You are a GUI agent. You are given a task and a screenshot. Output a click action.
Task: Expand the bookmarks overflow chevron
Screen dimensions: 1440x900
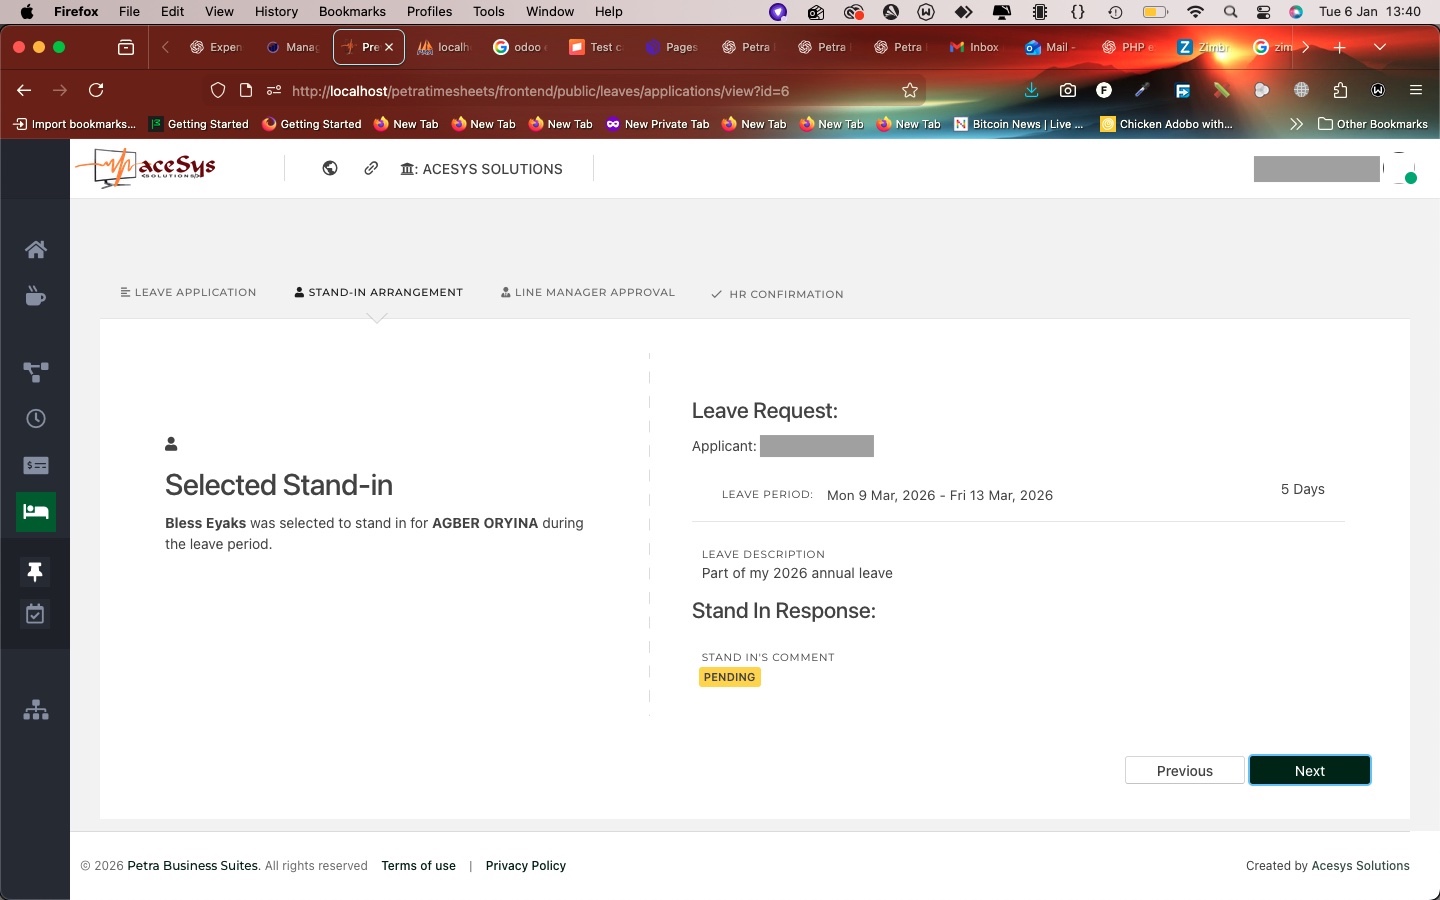click(x=1296, y=124)
